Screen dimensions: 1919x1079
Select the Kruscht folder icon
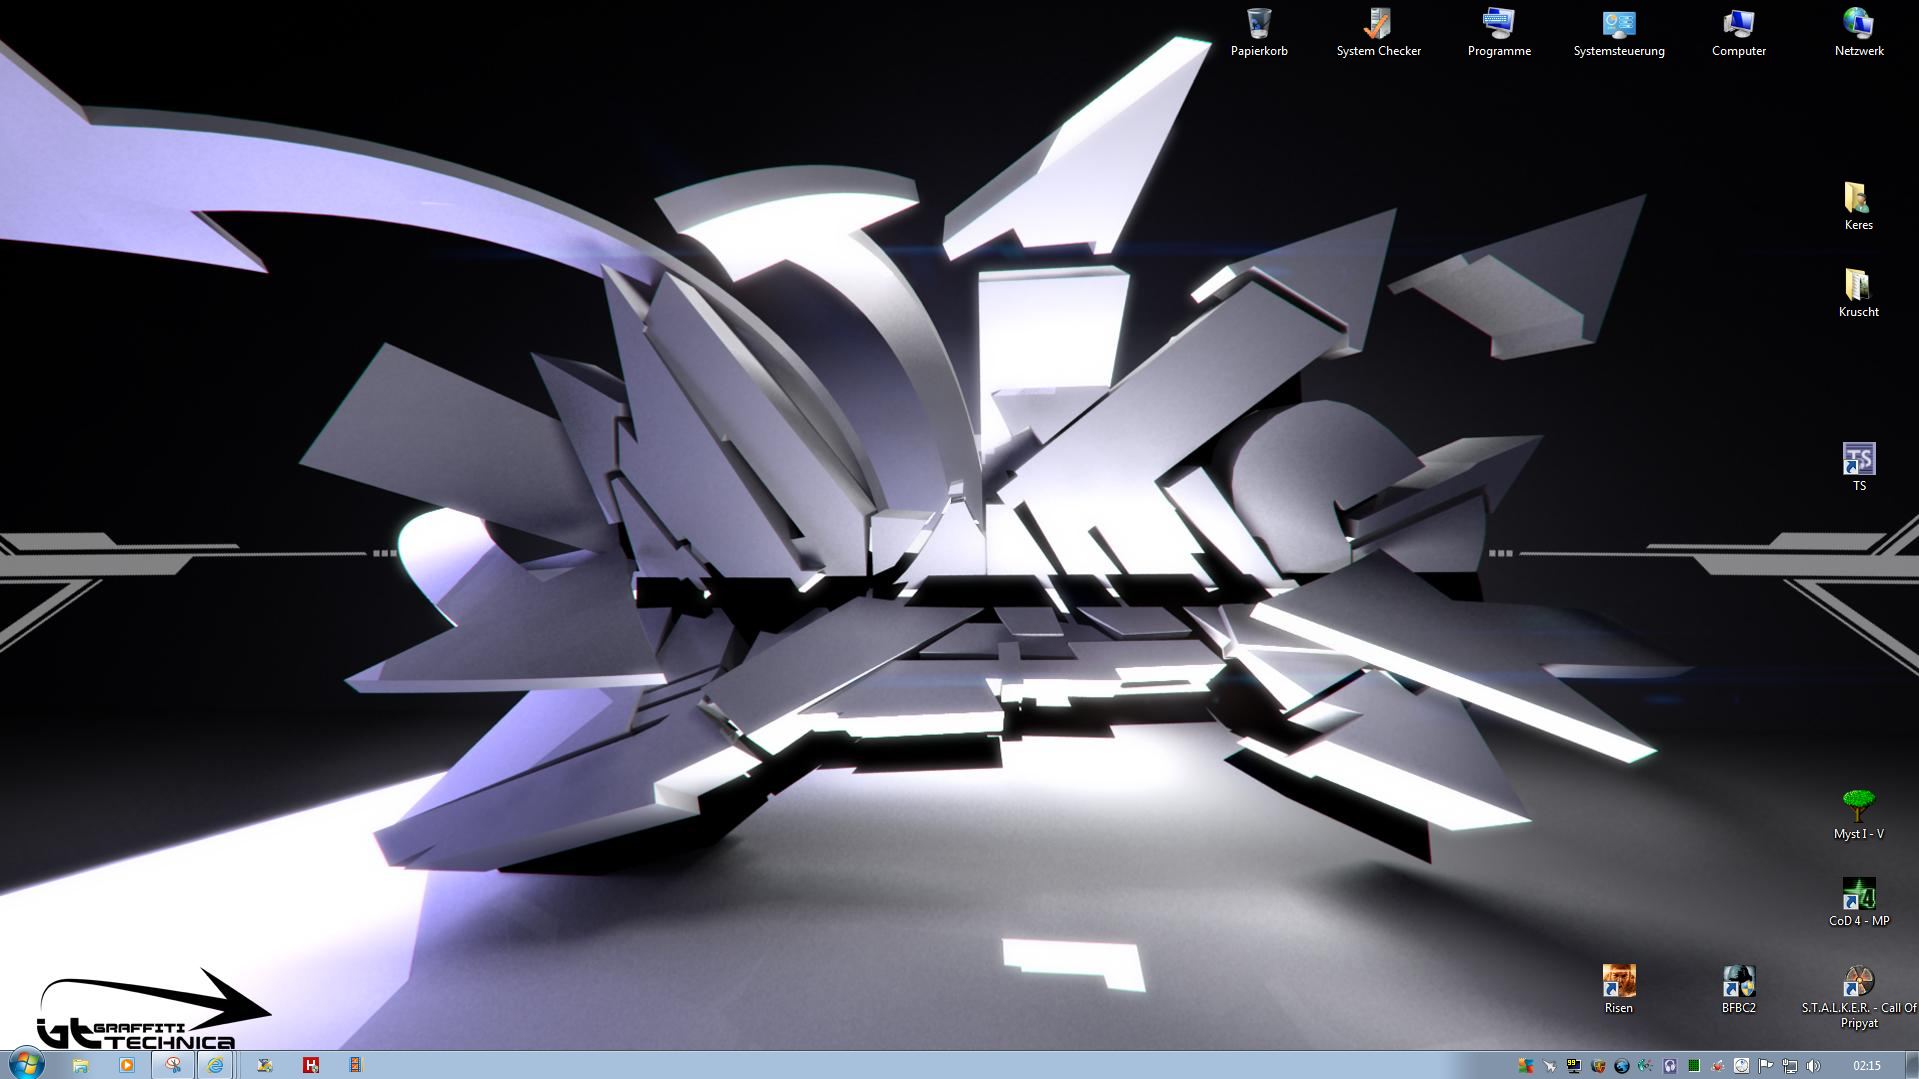1858,294
